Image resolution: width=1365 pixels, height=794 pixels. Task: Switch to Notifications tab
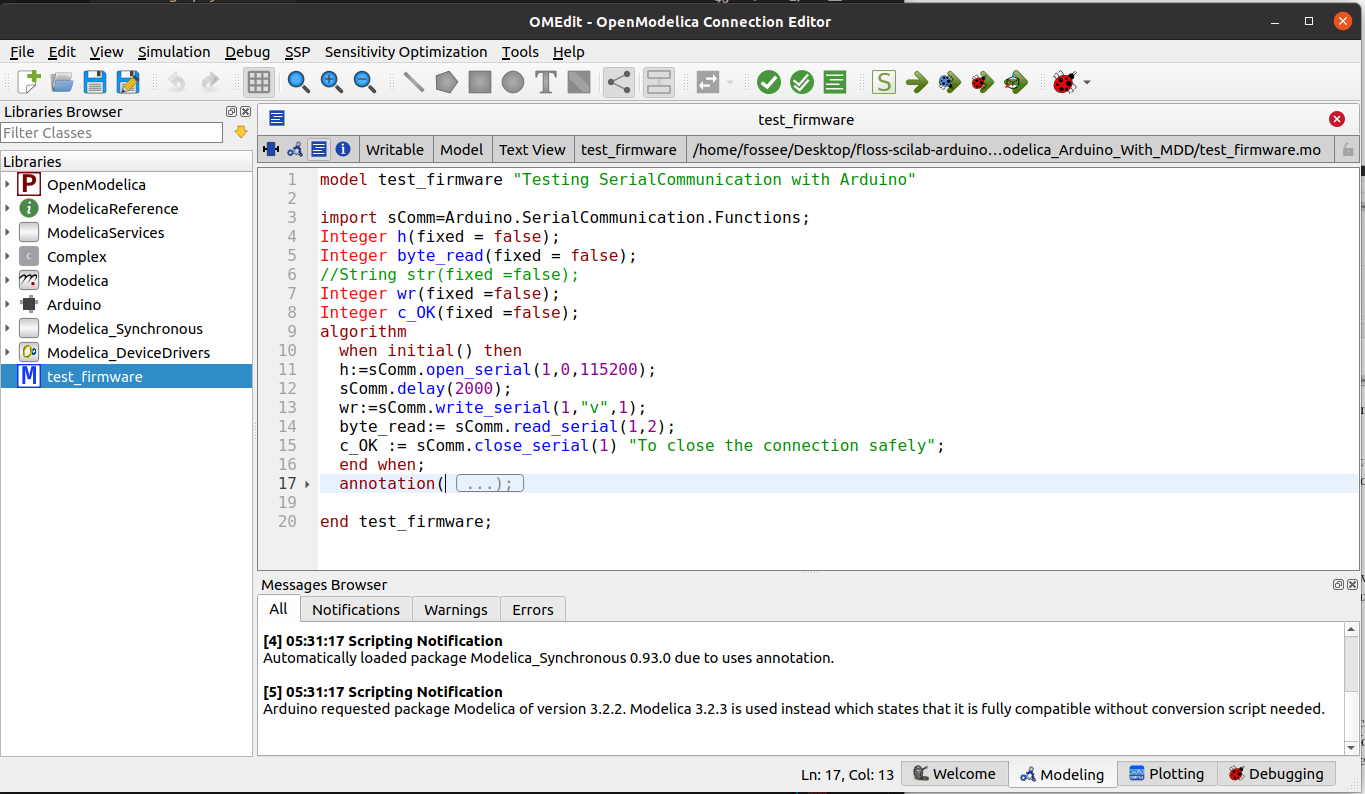[x=356, y=609]
